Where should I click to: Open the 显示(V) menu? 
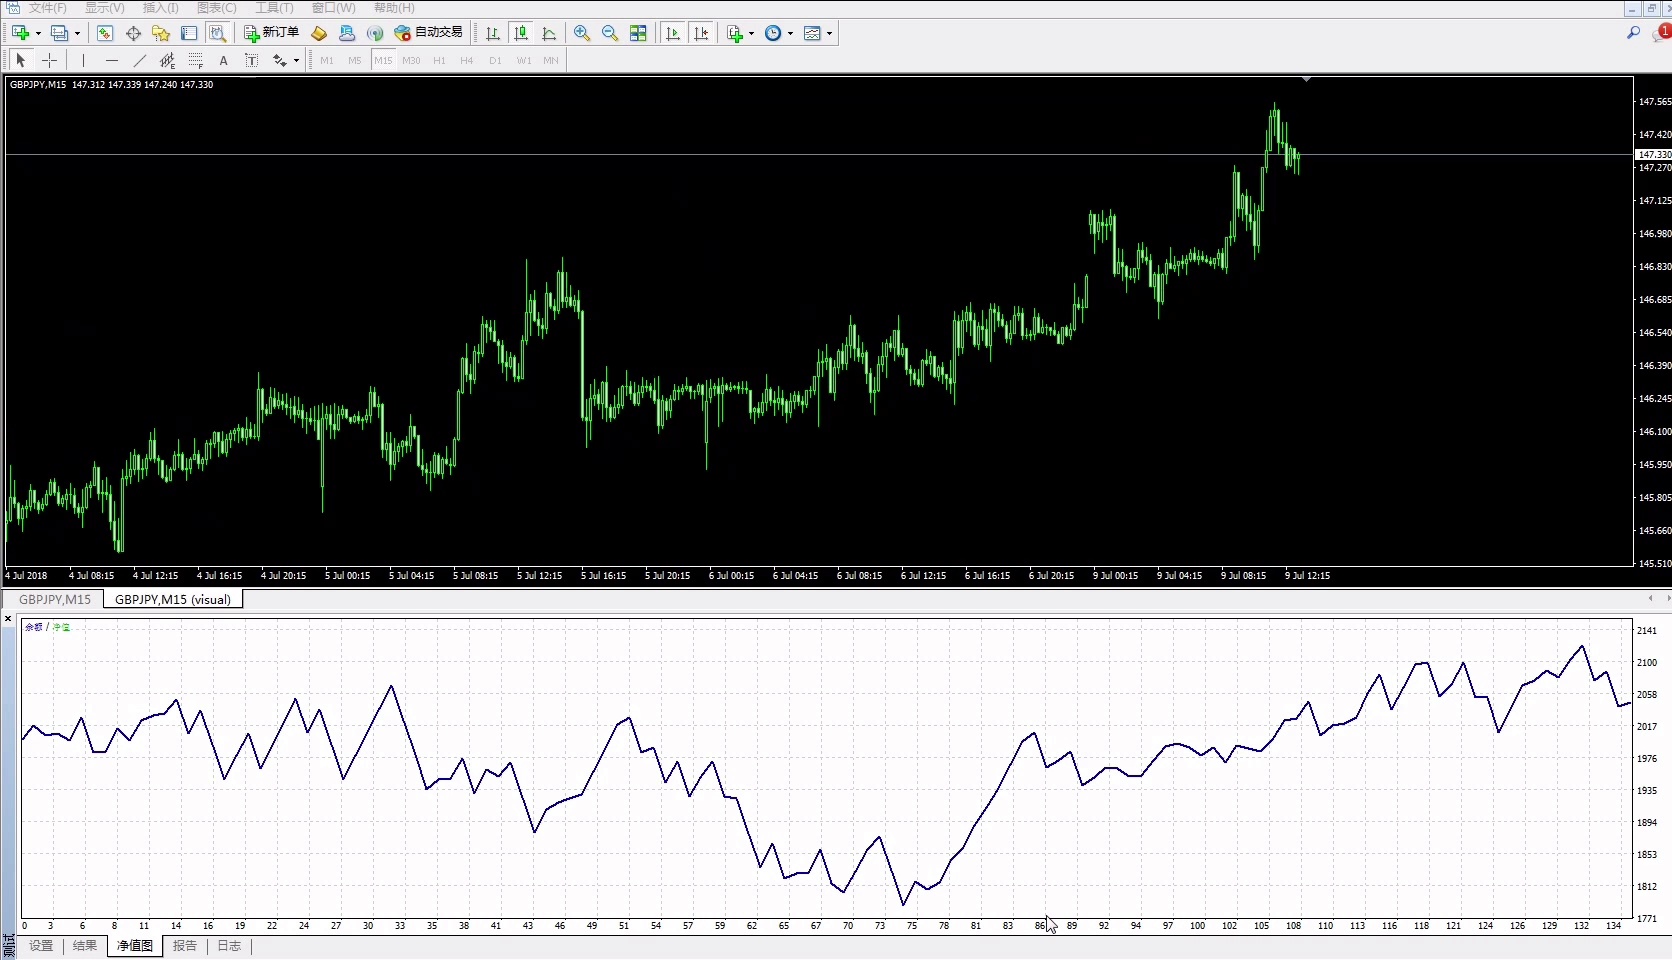pos(104,8)
